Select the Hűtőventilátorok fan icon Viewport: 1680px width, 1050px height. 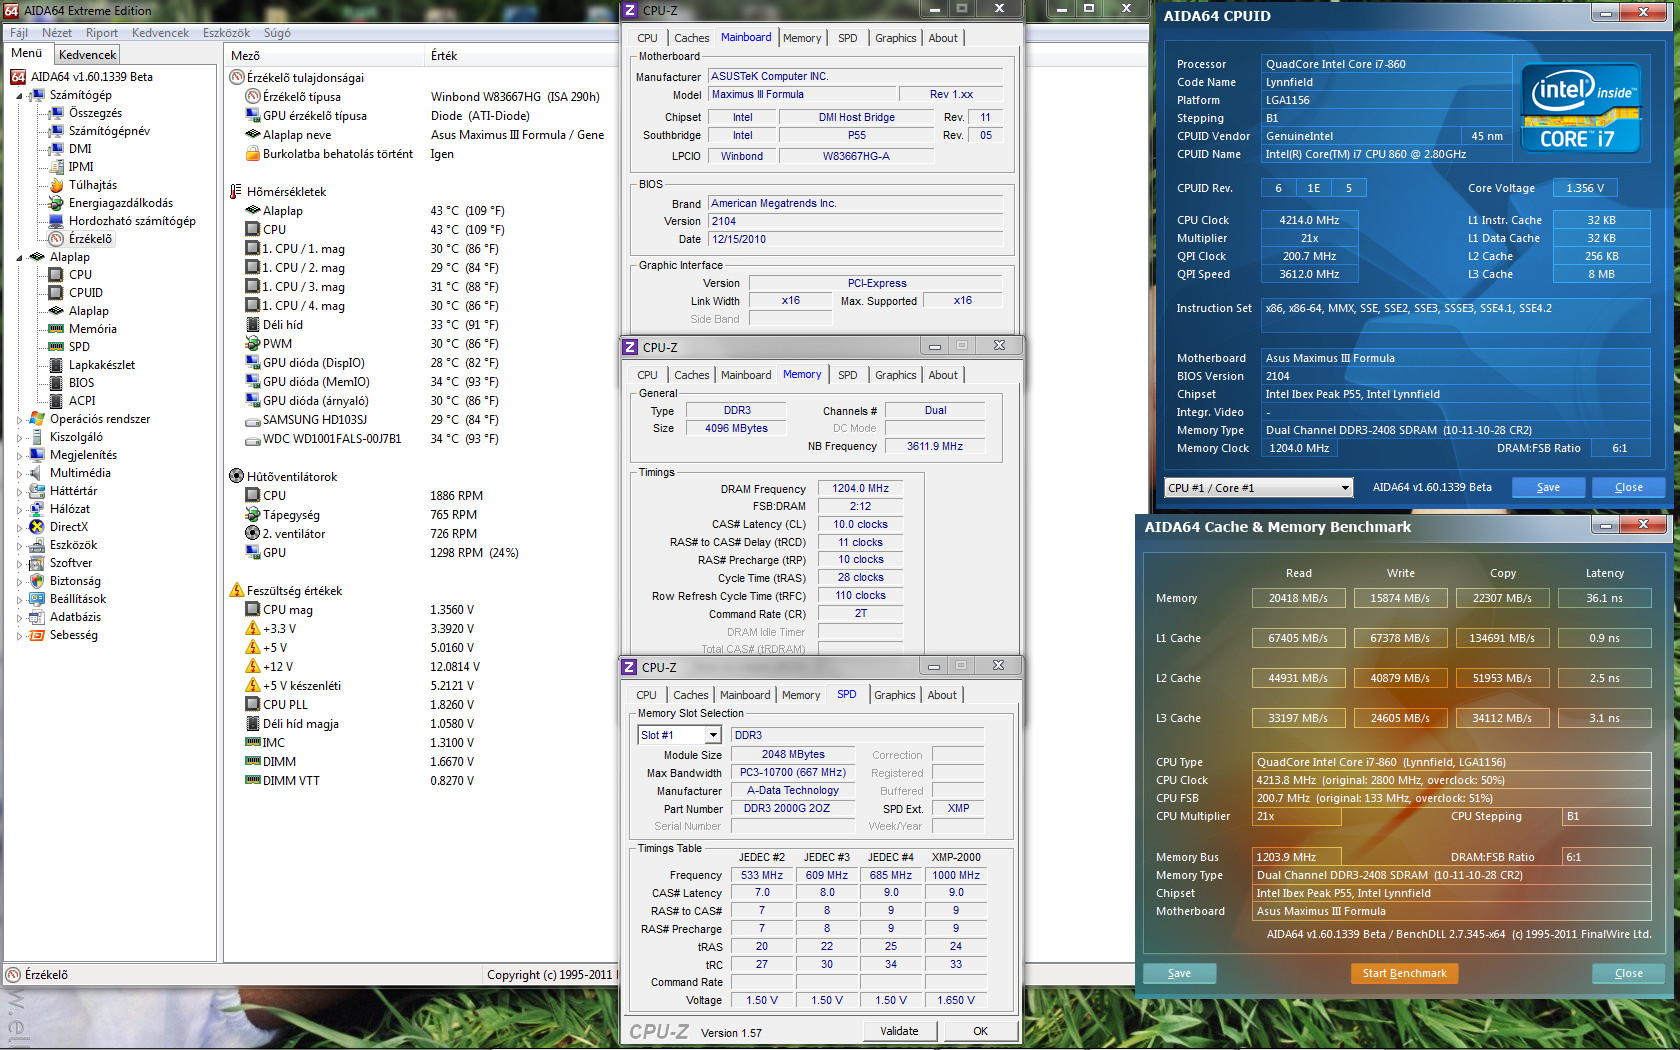(237, 477)
